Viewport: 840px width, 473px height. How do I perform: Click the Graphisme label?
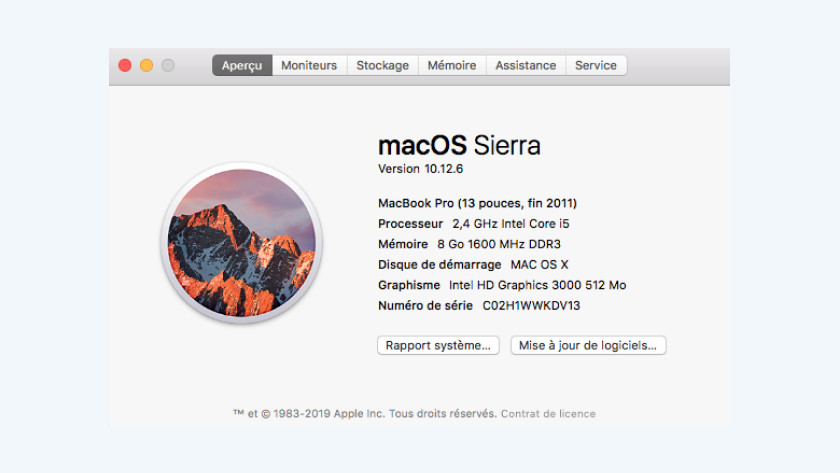[409, 285]
